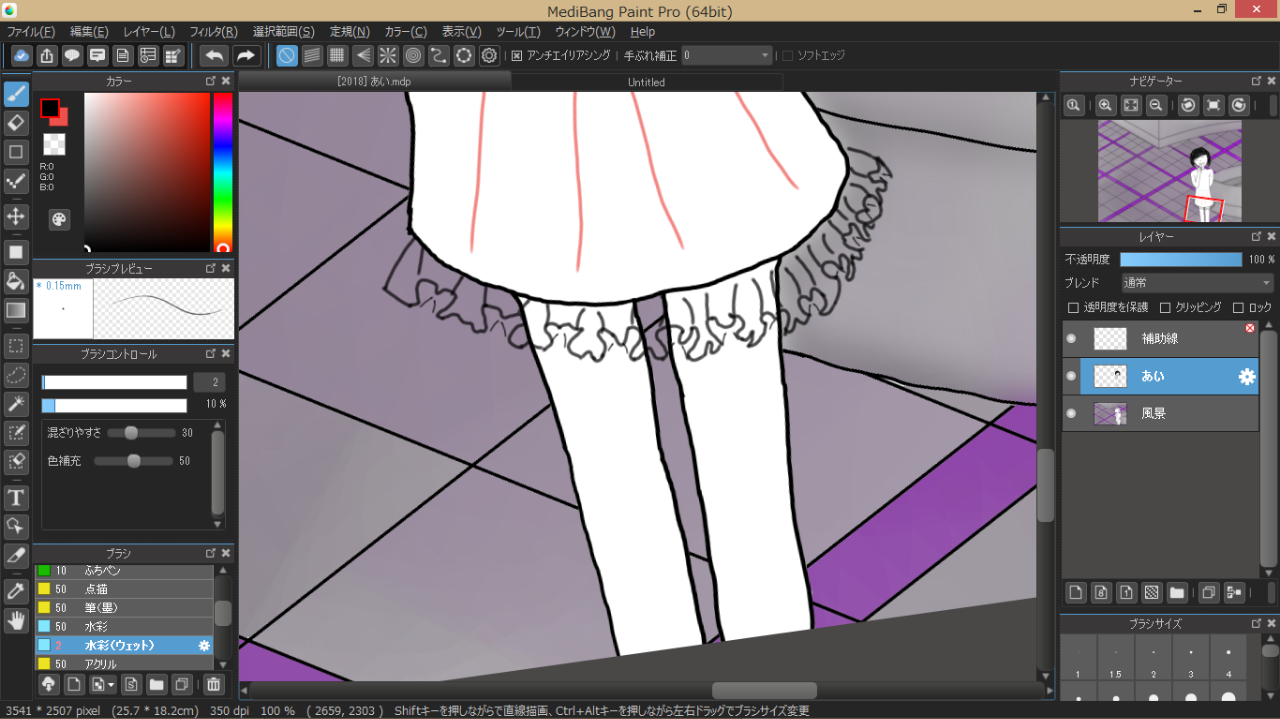Click the 混ざりやすさ slider
This screenshot has width=1280, height=719.
tap(131, 433)
